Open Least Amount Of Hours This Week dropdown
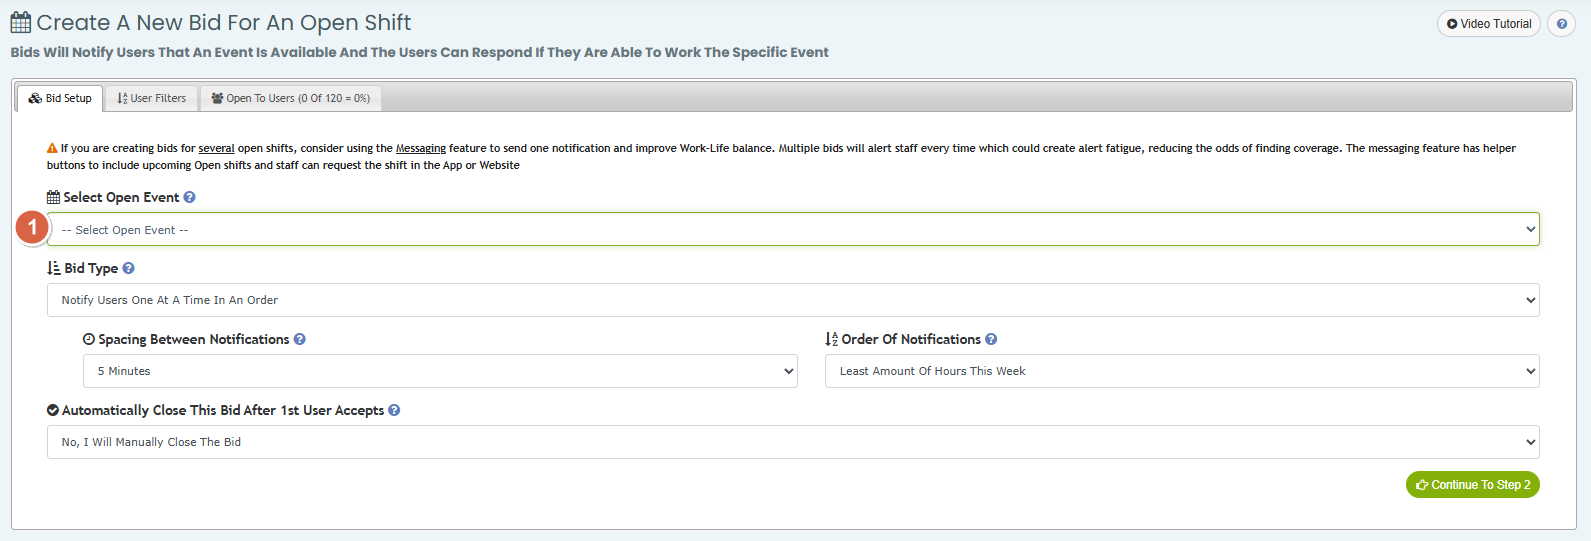Image resolution: width=1591 pixels, height=541 pixels. (1182, 371)
